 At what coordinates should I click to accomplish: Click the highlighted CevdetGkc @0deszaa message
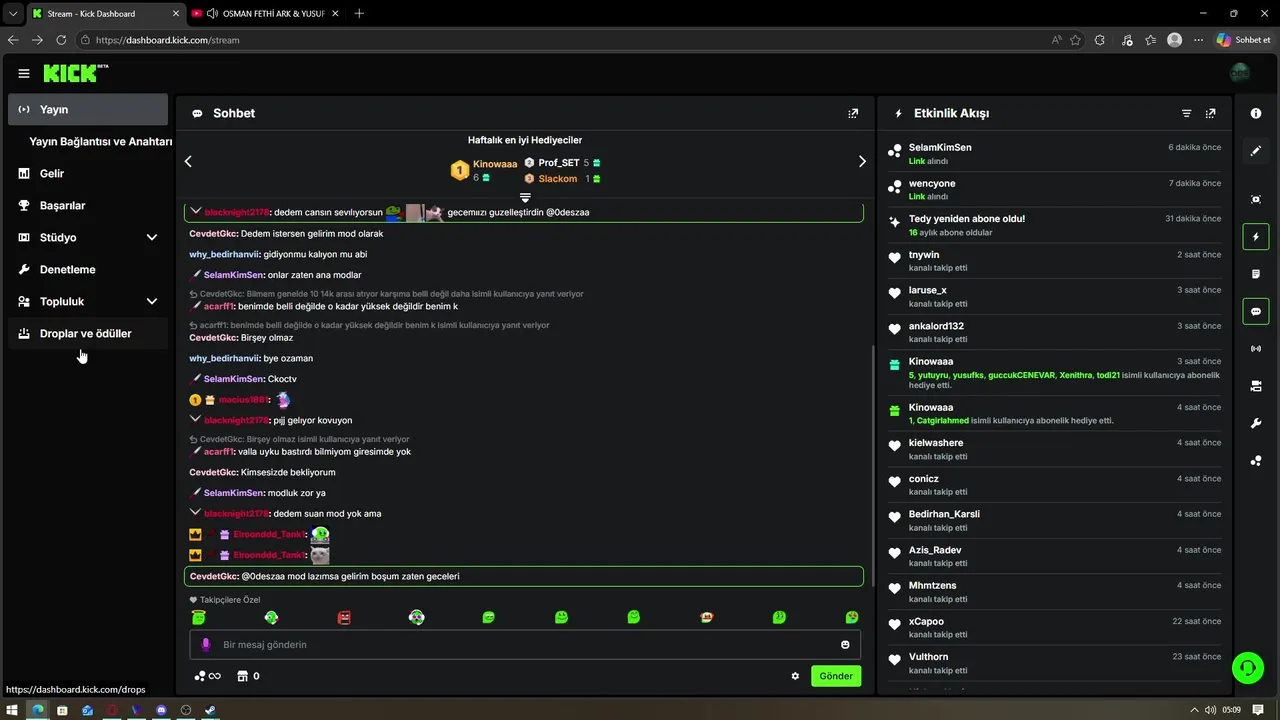pos(524,576)
